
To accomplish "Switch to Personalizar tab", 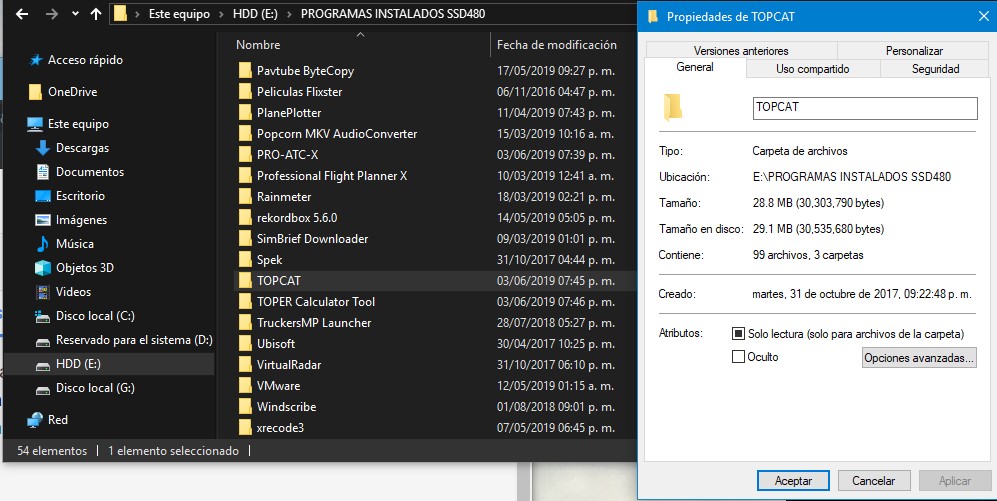I will (914, 51).
